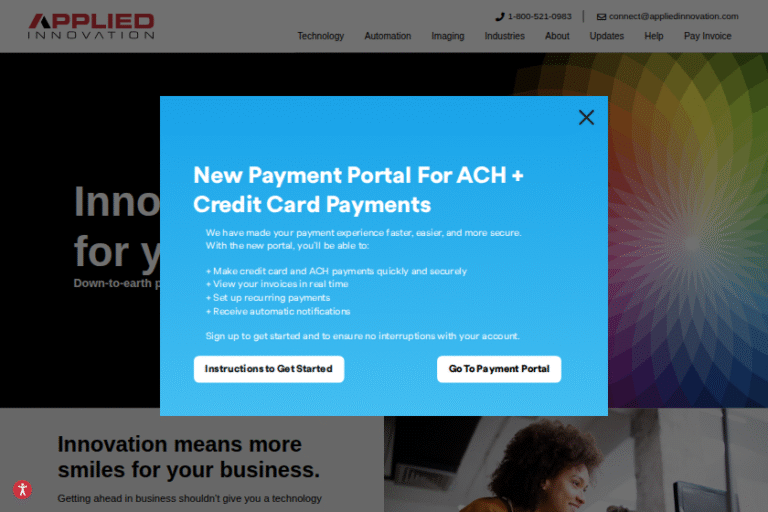Call the 1-800-521-0983 phone link
Viewport: 768px width, 512px height.
pyautogui.click(x=539, y=17)
